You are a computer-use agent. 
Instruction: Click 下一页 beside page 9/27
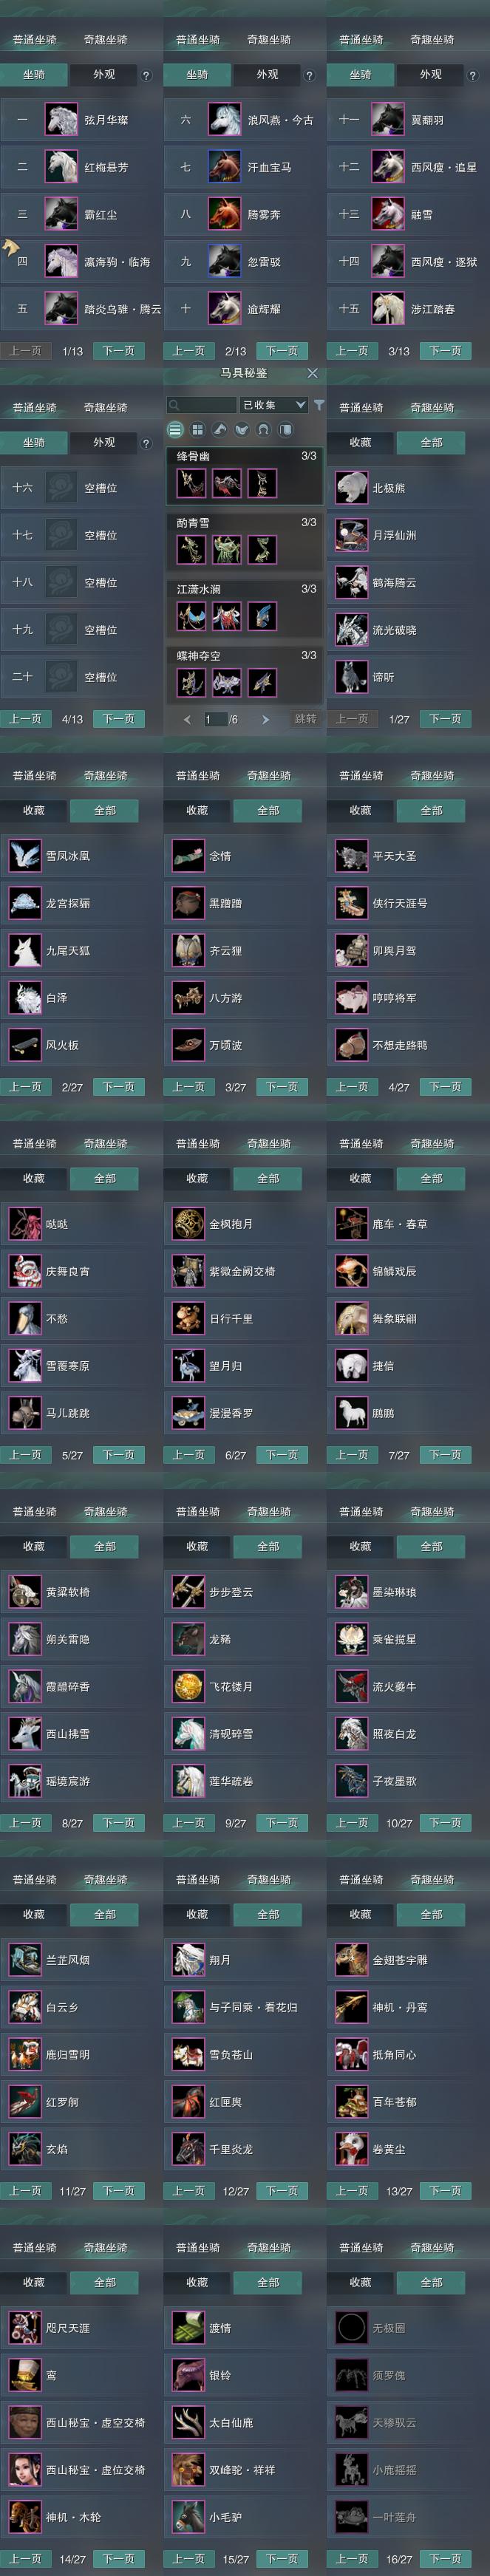282,1823
